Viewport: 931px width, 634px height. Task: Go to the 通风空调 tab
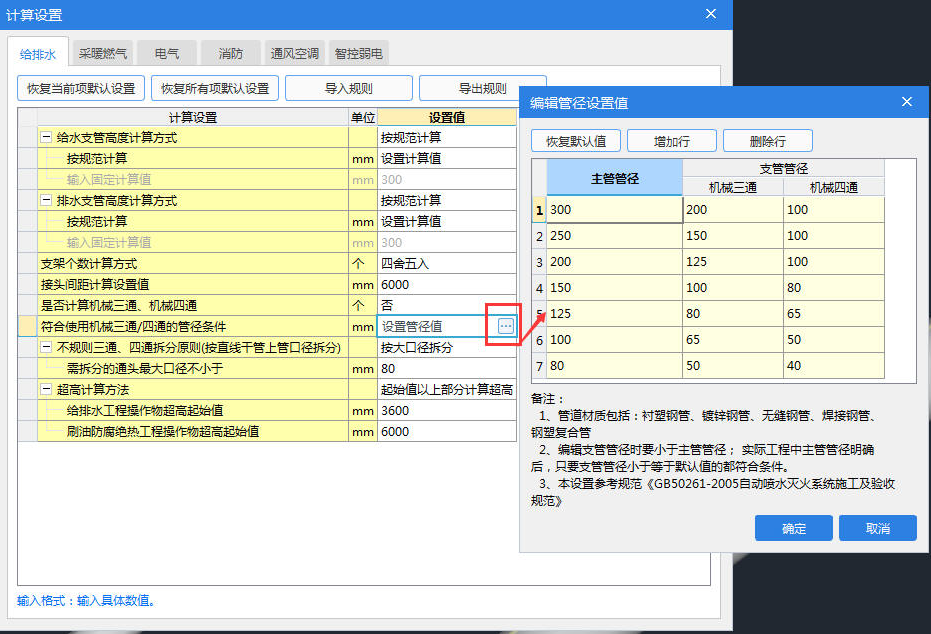pos(294,54)
